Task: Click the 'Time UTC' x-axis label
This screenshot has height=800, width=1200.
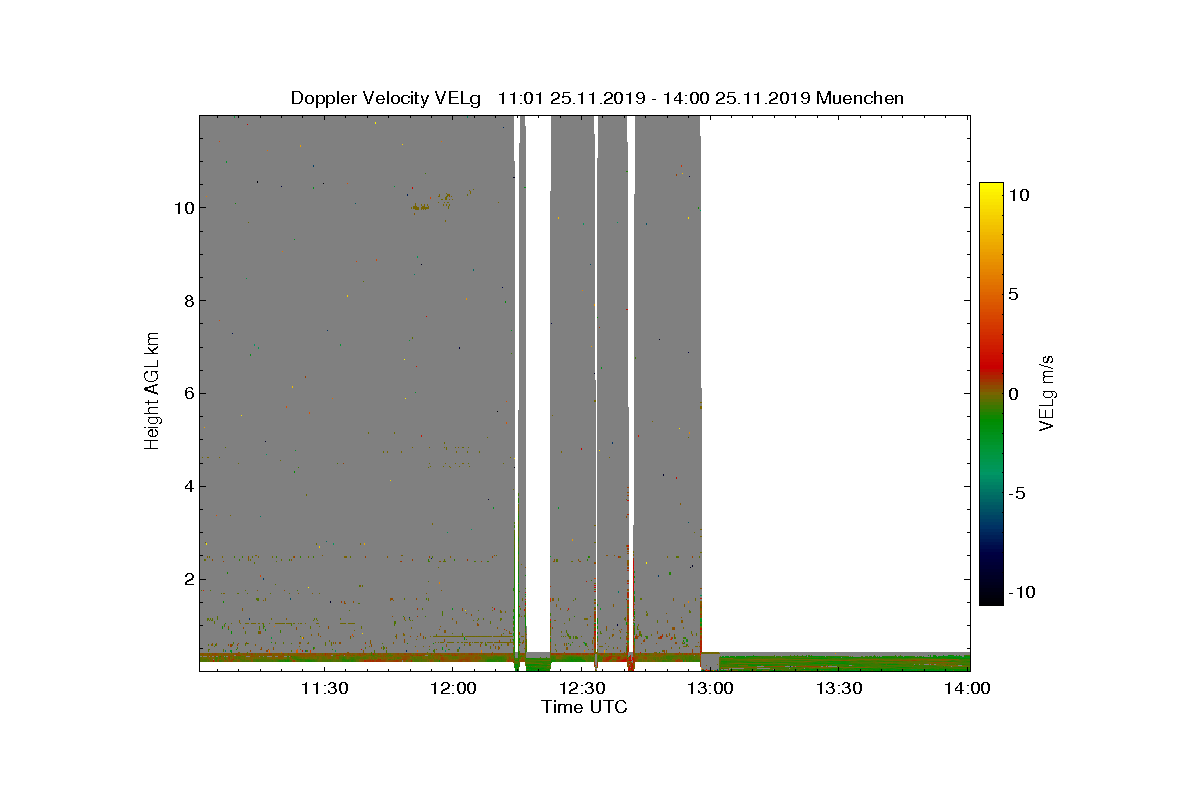Action: click(584, 707)
